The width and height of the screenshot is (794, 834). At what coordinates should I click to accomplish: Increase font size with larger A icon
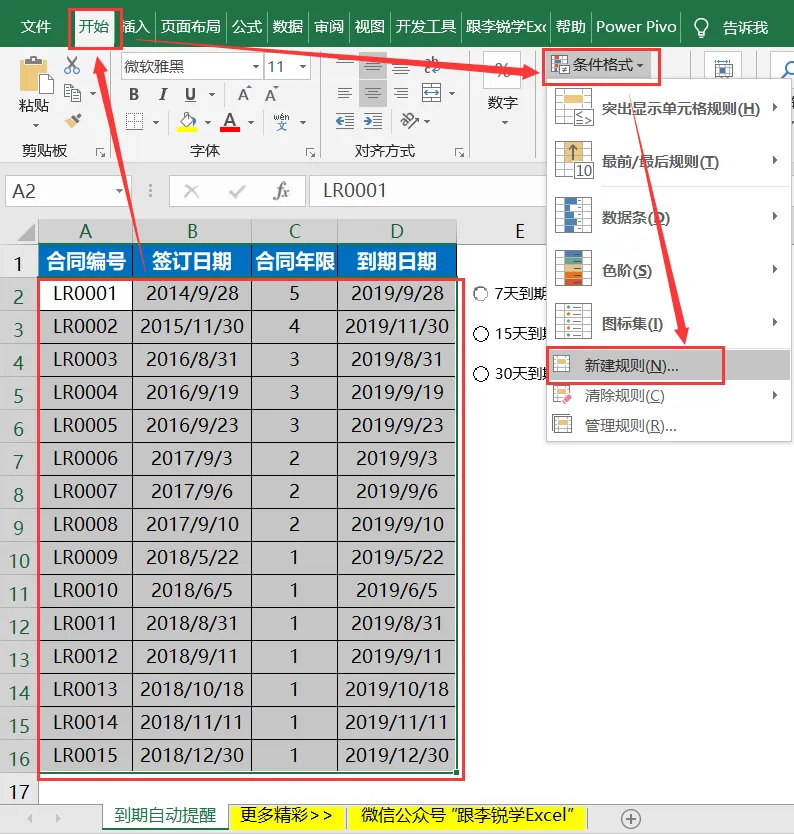(x=244, y=94)
